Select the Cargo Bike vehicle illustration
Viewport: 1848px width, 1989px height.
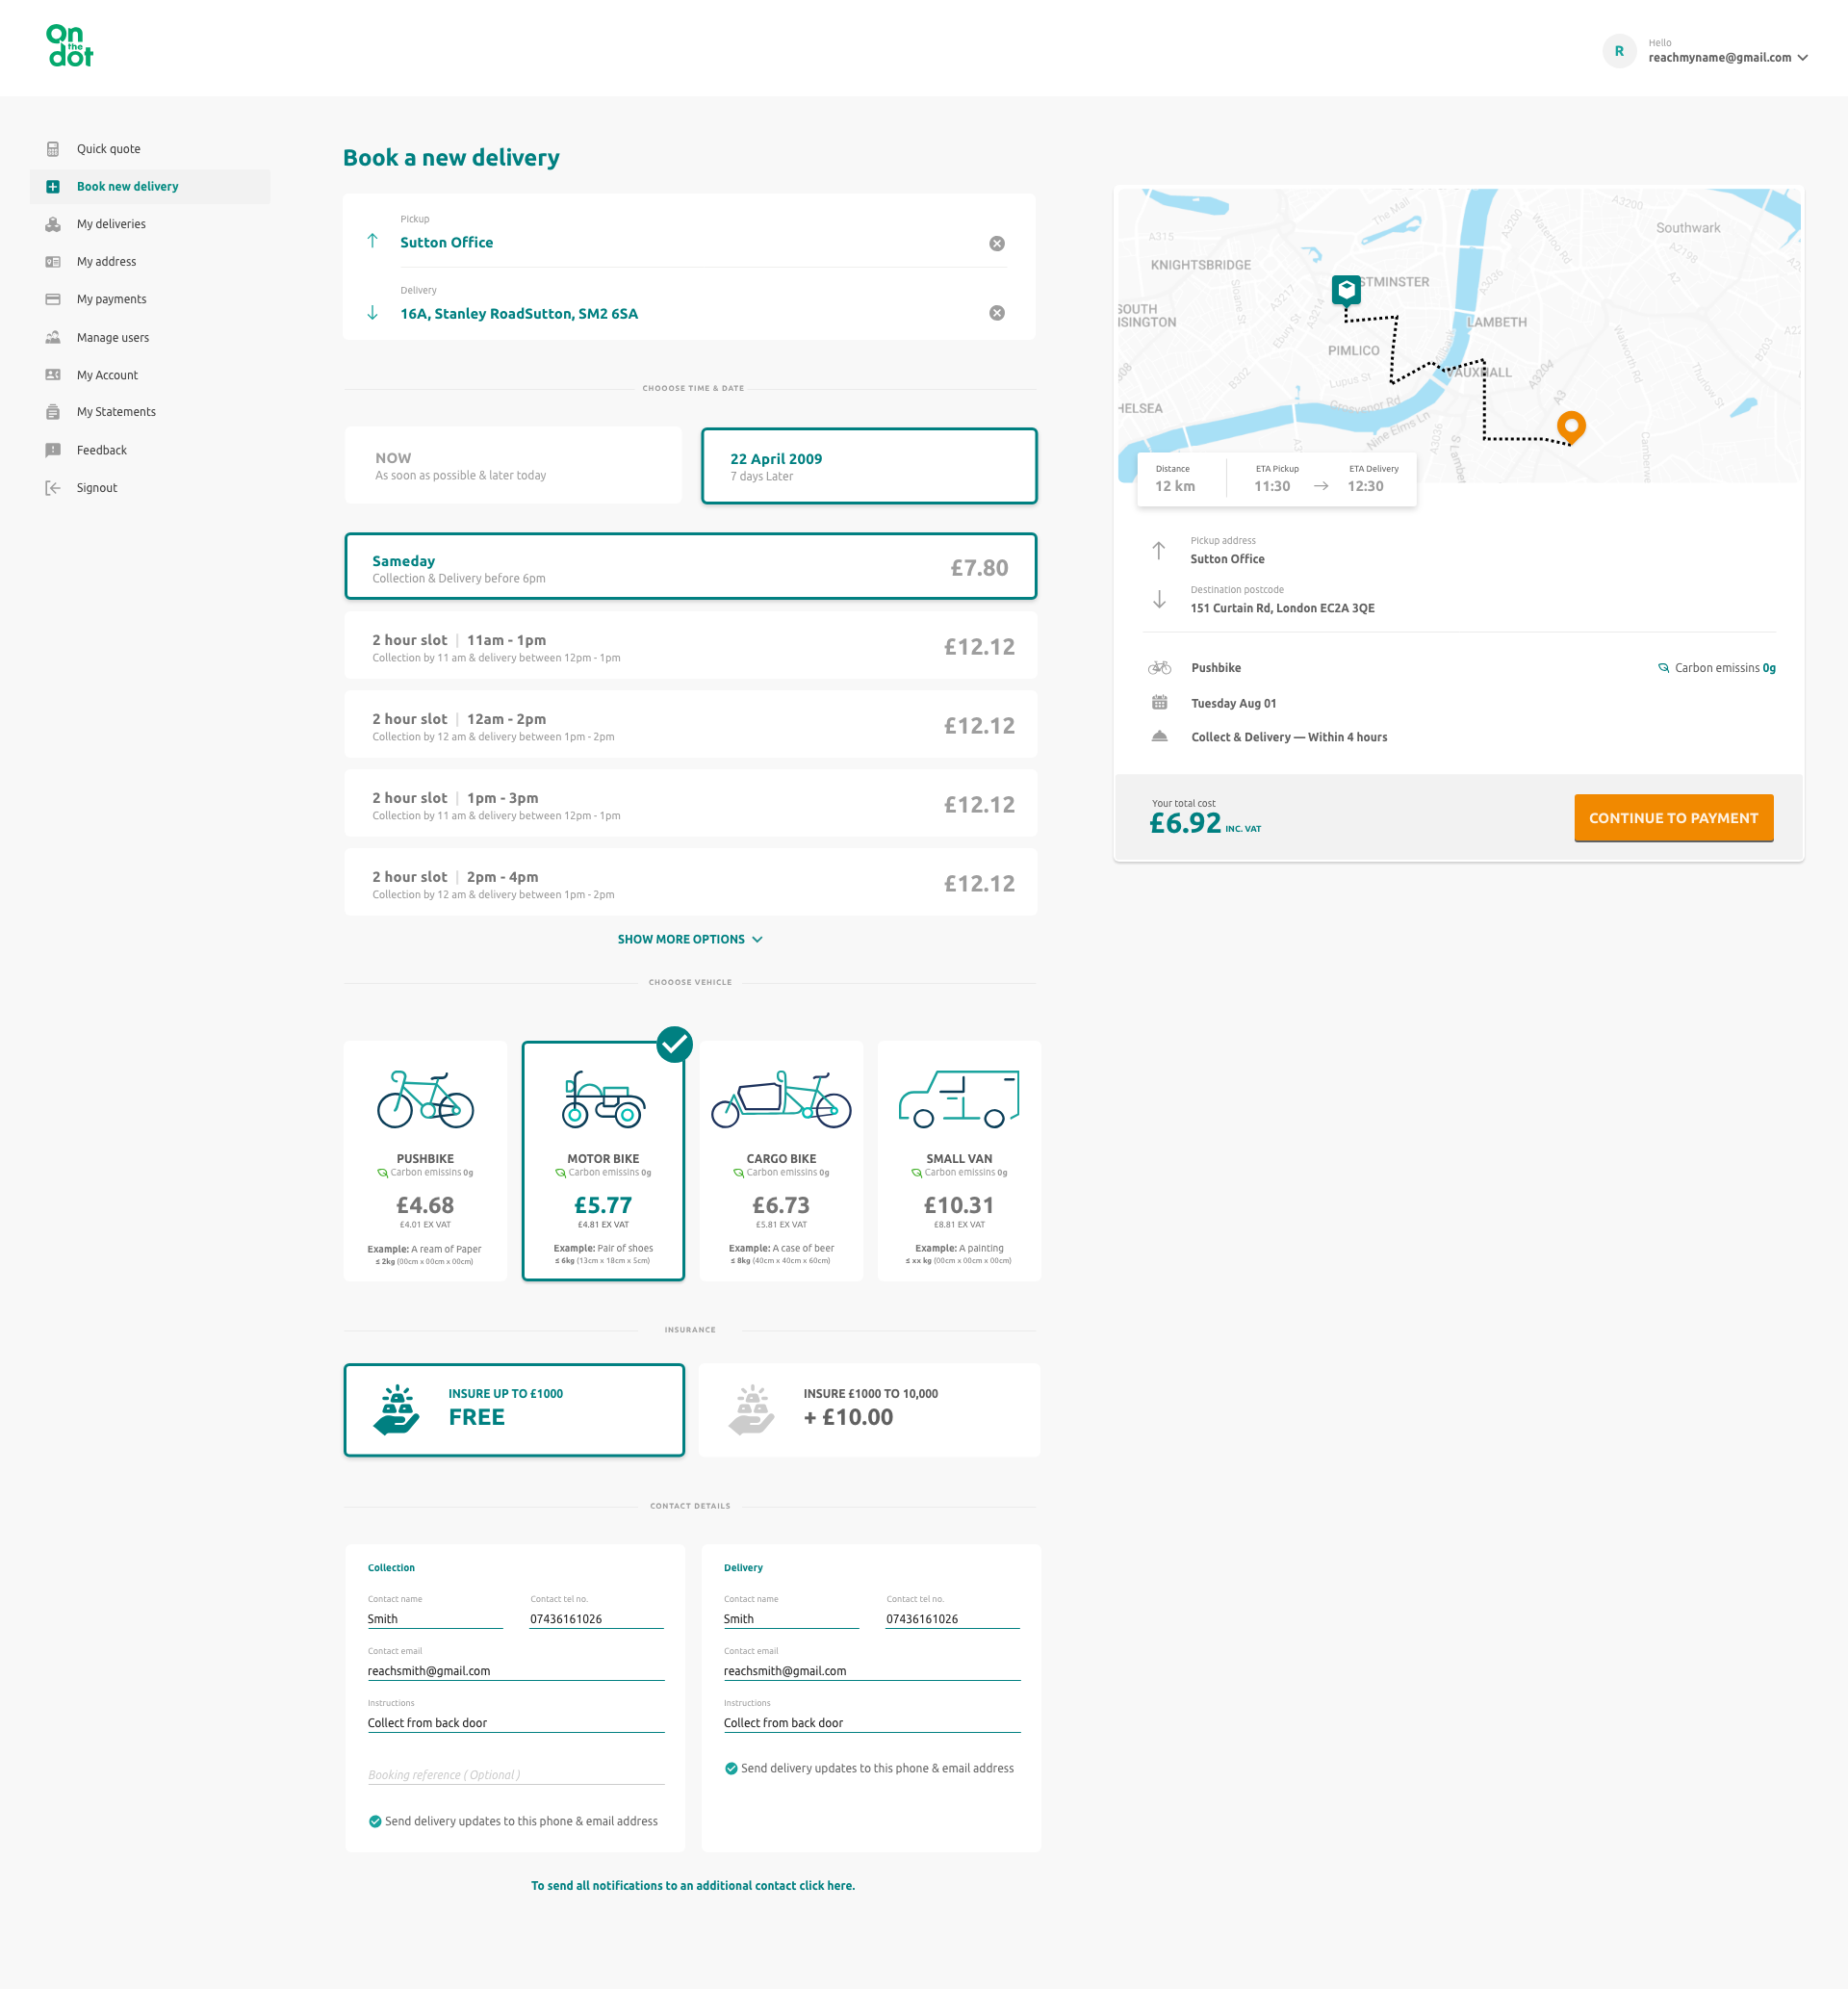[780, 1099]
